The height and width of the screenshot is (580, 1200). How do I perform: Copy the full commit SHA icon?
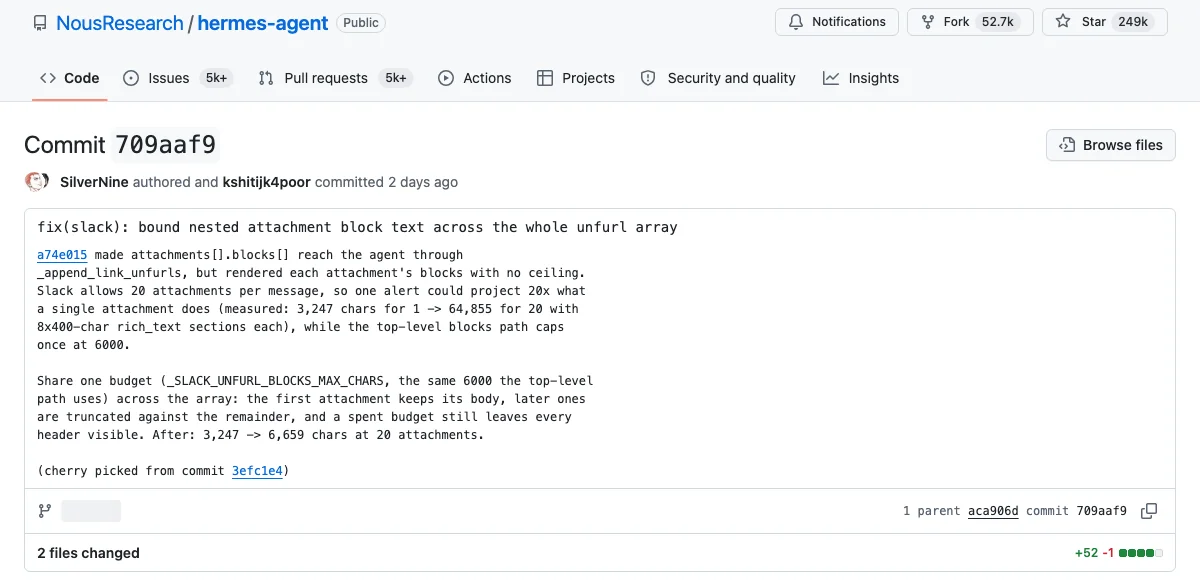(1149, 511)
